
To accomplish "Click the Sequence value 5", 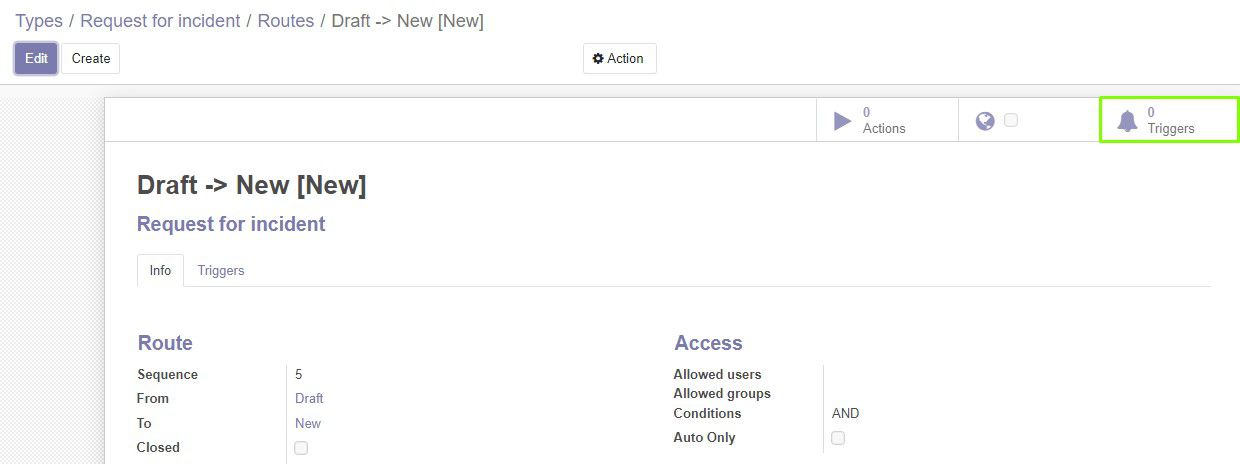I will click(299, 375).
